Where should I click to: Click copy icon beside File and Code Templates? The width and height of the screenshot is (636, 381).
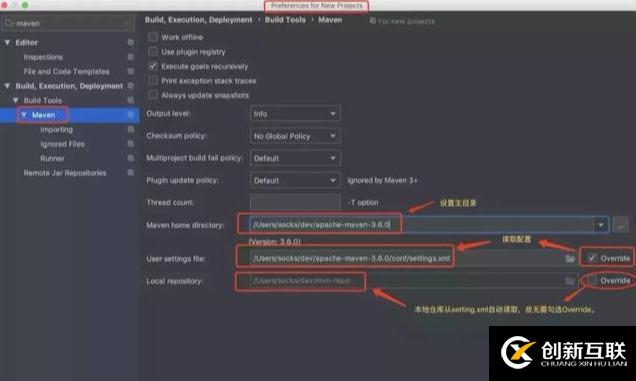point(131,71)
